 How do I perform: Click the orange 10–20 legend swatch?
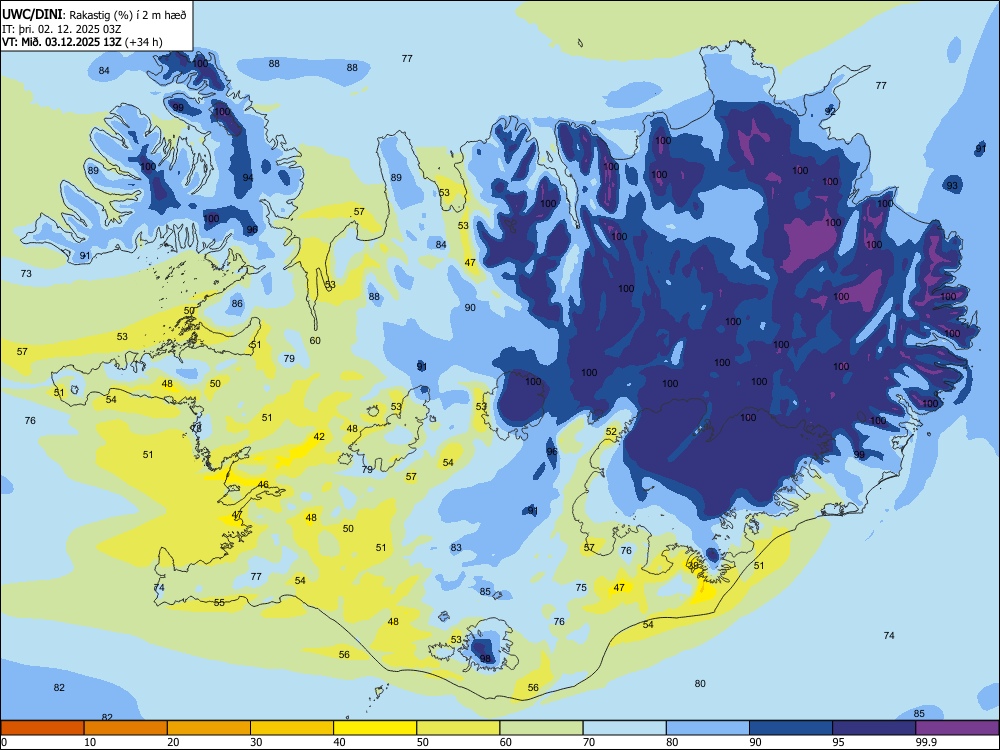pos(126,728)
